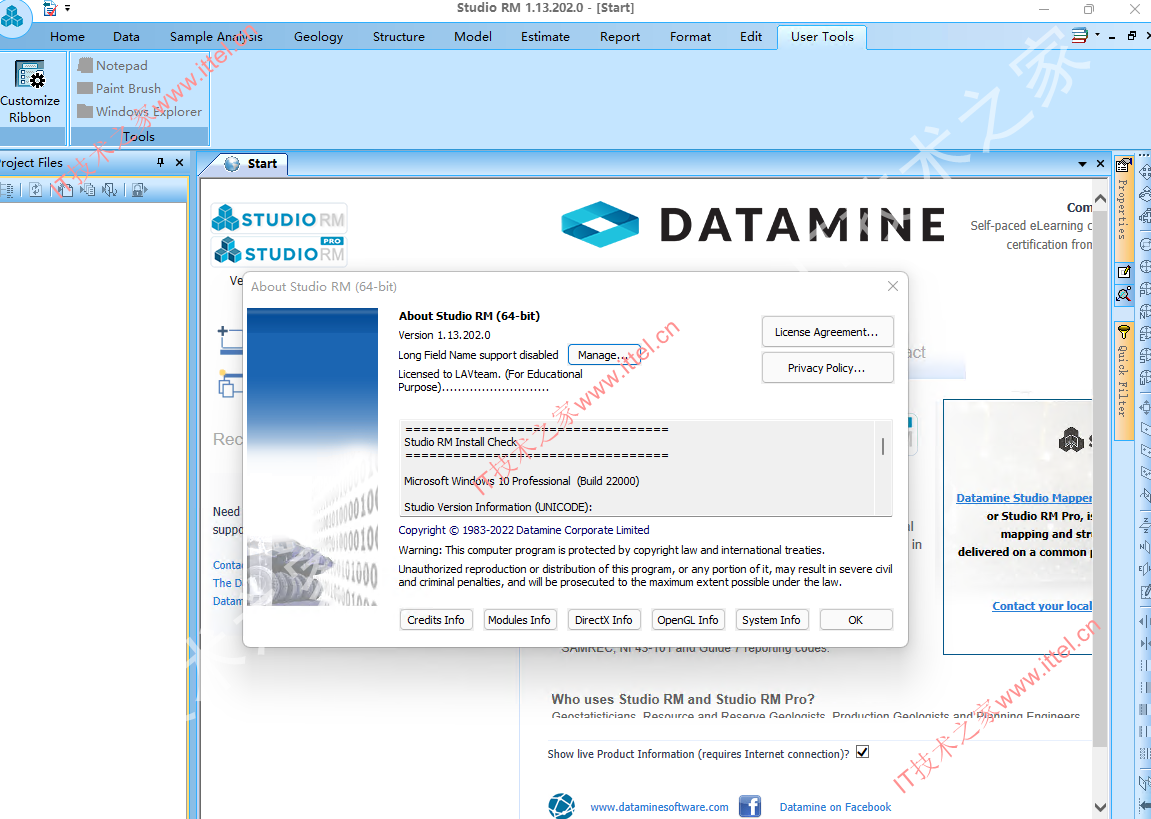Click the Start page scroll down arrow
The width and height of the screenshot is (1151, 819).
click(x=1100, y=807)
